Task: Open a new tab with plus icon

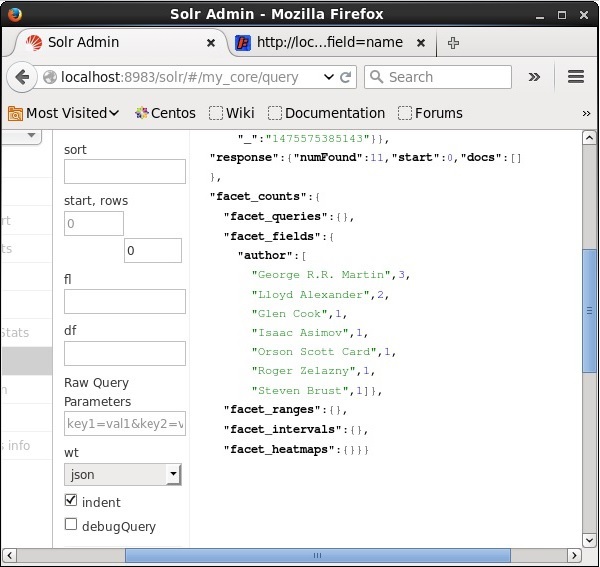Action: pyautogui.click(x=453, y=43)
